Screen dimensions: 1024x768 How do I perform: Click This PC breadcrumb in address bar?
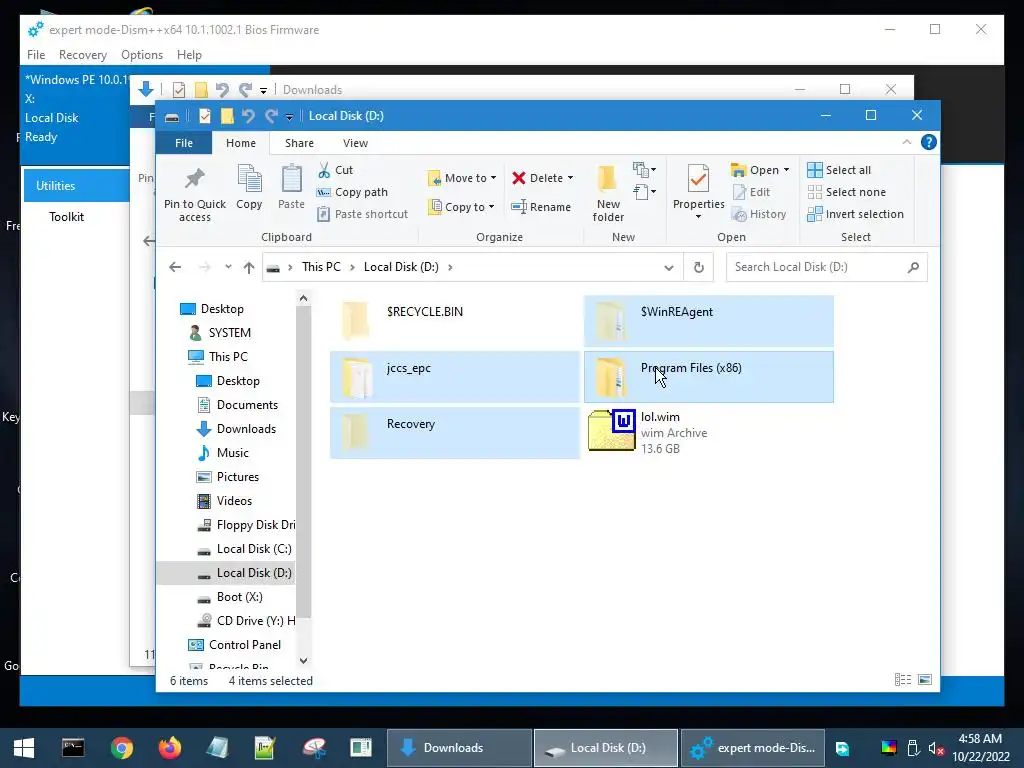click(x=321, y=267)
